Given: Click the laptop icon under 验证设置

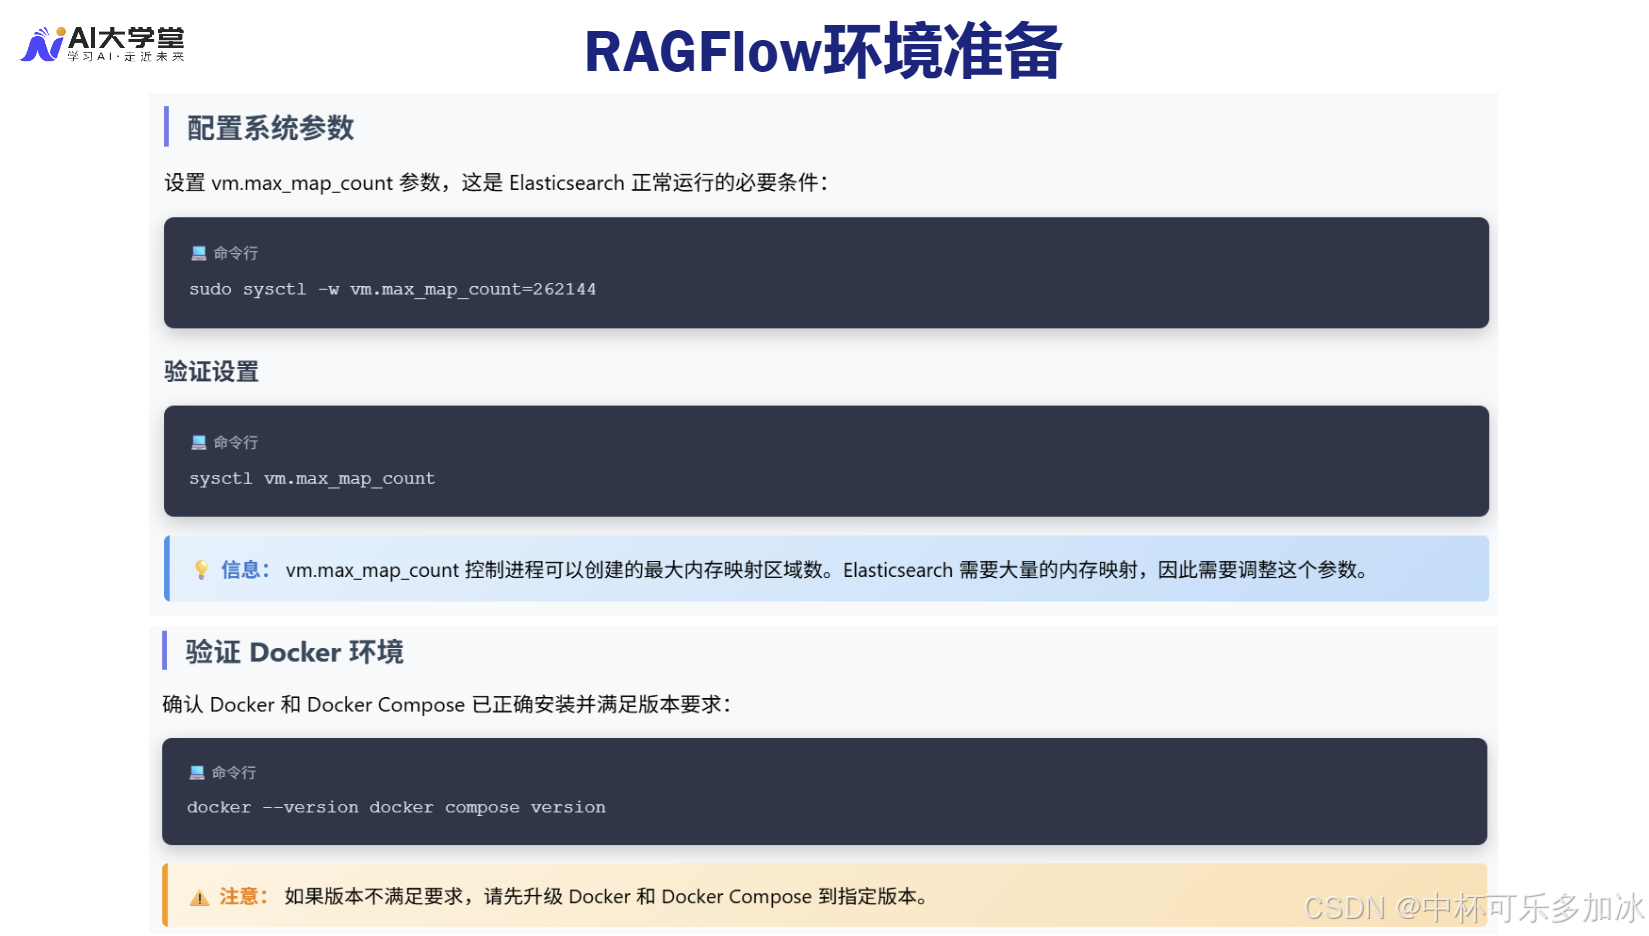Looking at the screenshot, I should tap(197, 441).
